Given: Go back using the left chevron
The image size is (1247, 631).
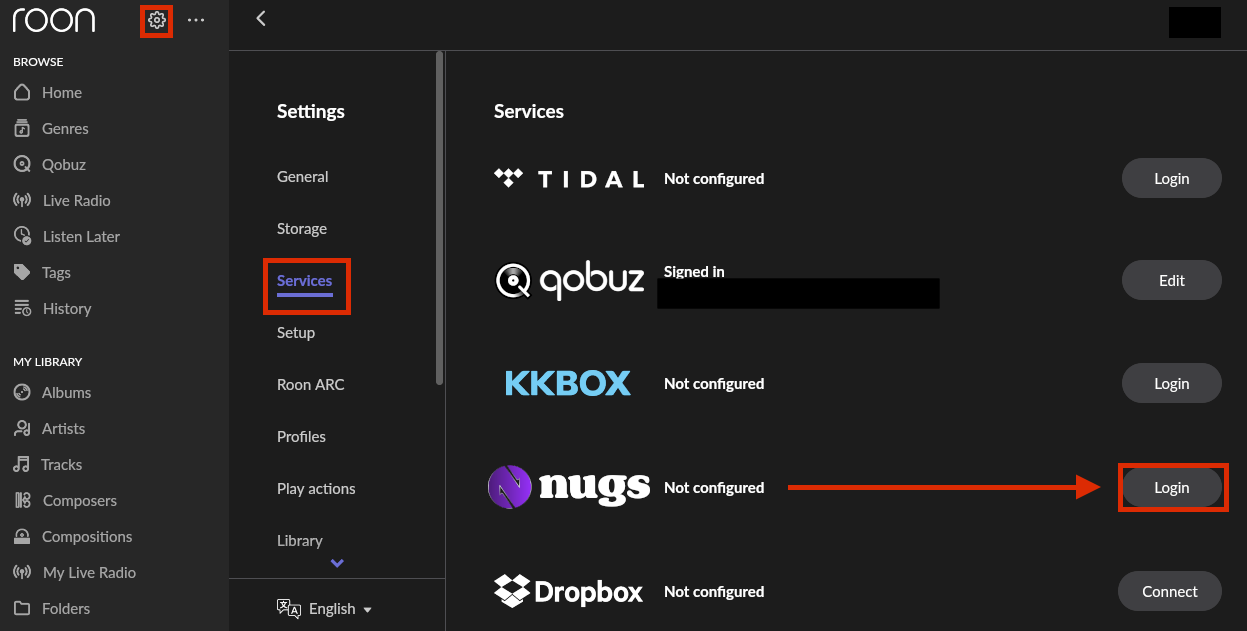Looking at the screenshot, I should tap(261, 18).
